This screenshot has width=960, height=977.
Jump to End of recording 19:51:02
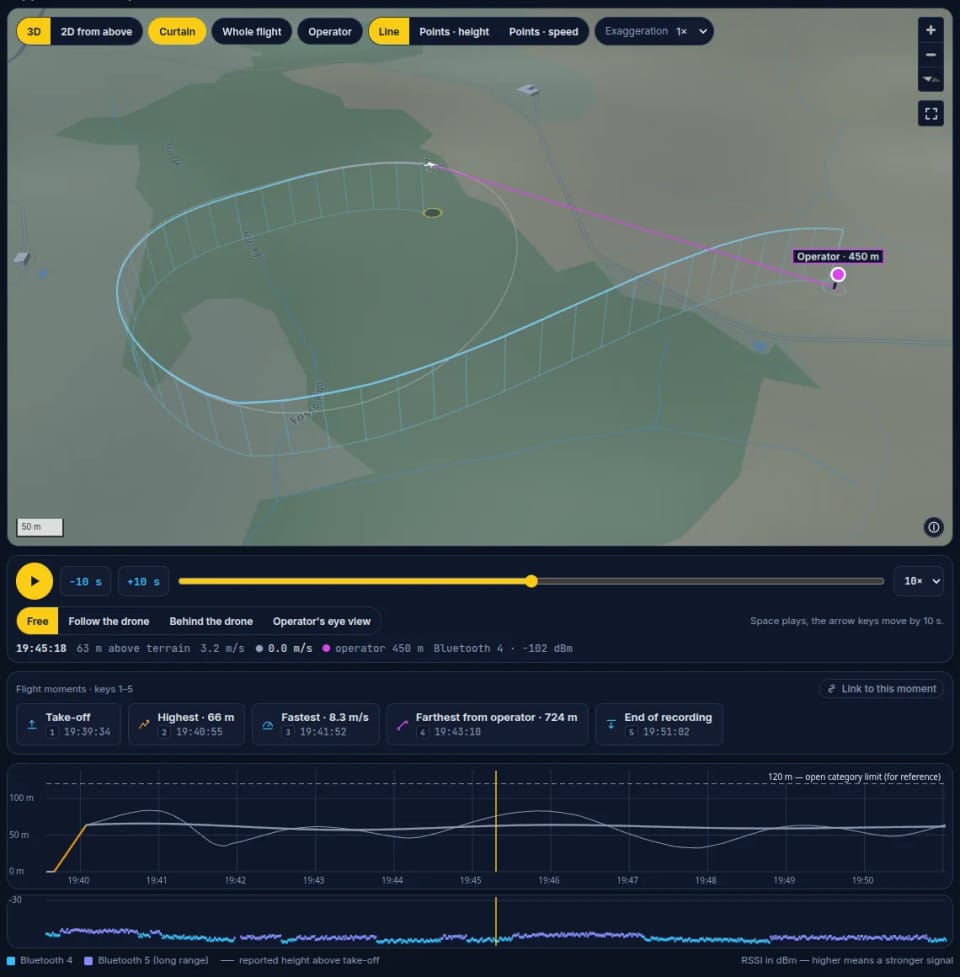(659, 724)
